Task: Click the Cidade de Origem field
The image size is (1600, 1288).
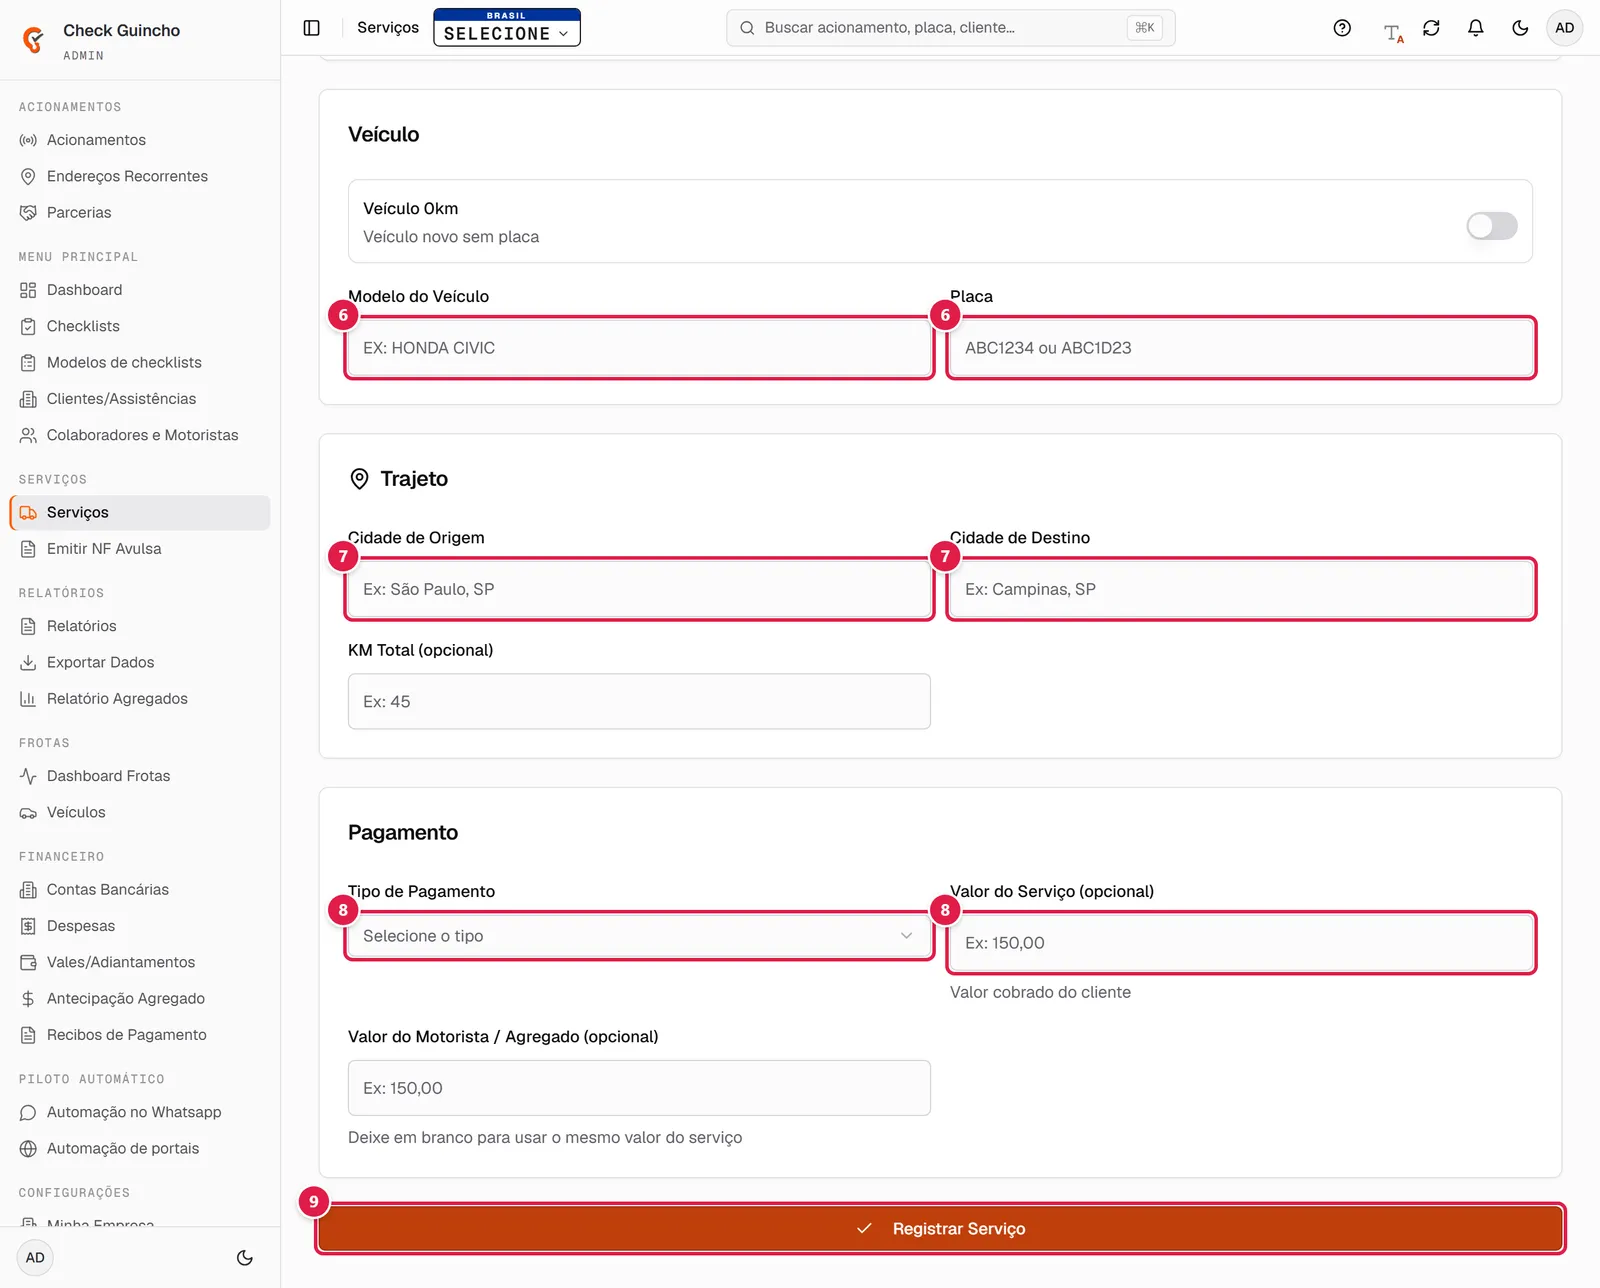Action: coord(639,589)
